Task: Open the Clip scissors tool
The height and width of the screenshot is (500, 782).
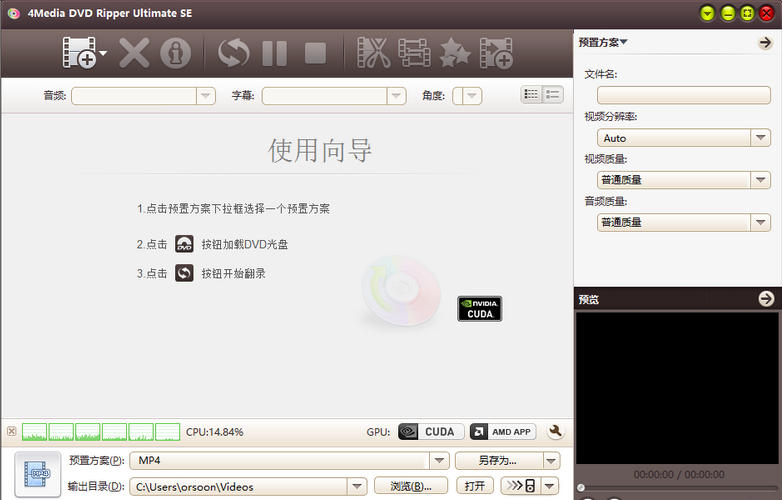Action: click(374, 53)
